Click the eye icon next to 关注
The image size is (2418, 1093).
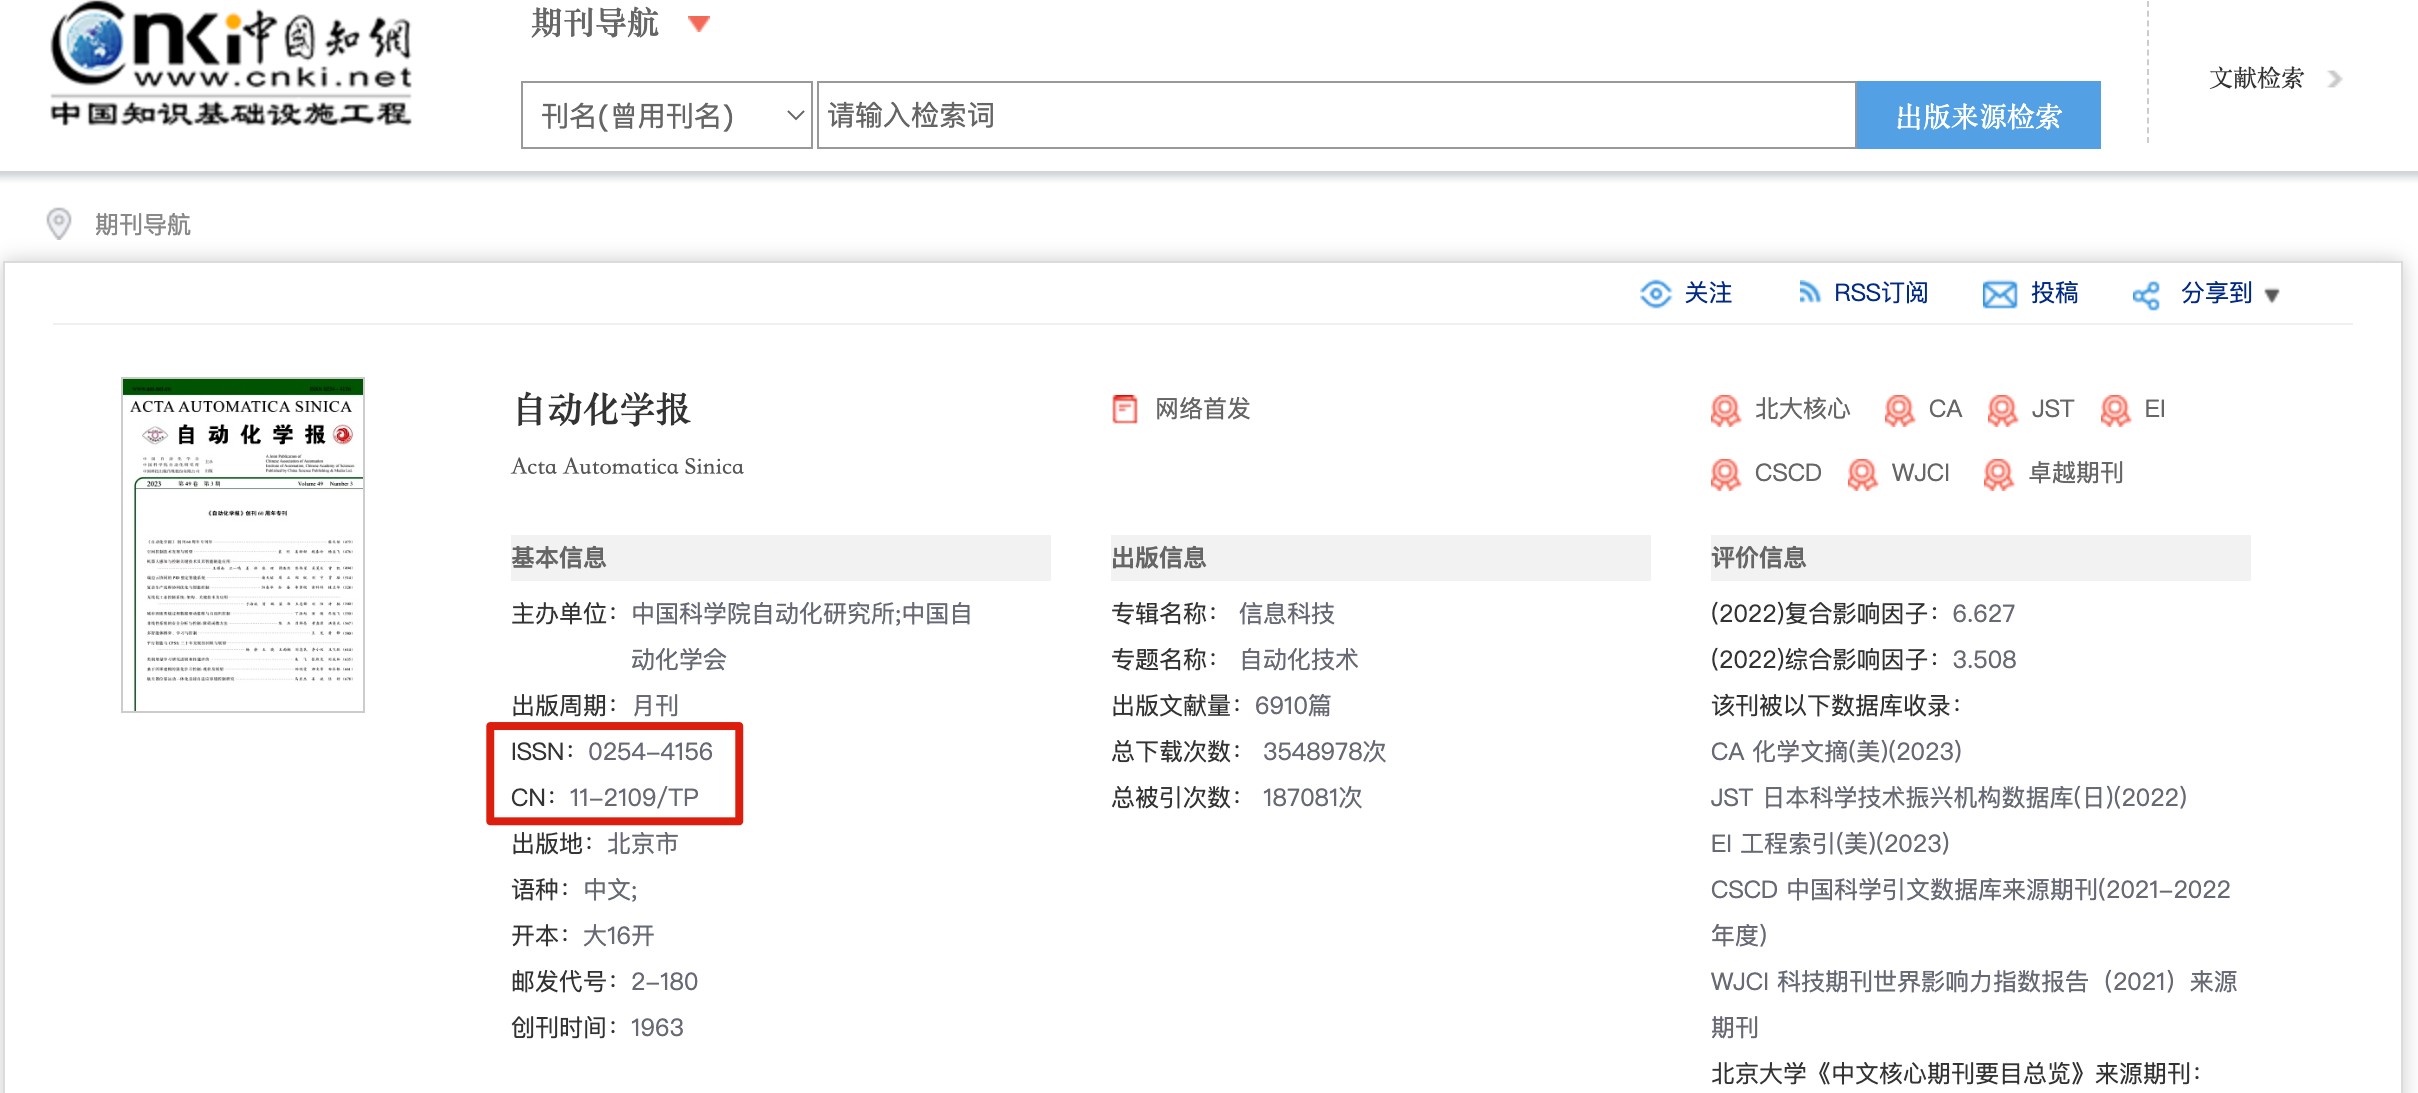[1655, 294]
